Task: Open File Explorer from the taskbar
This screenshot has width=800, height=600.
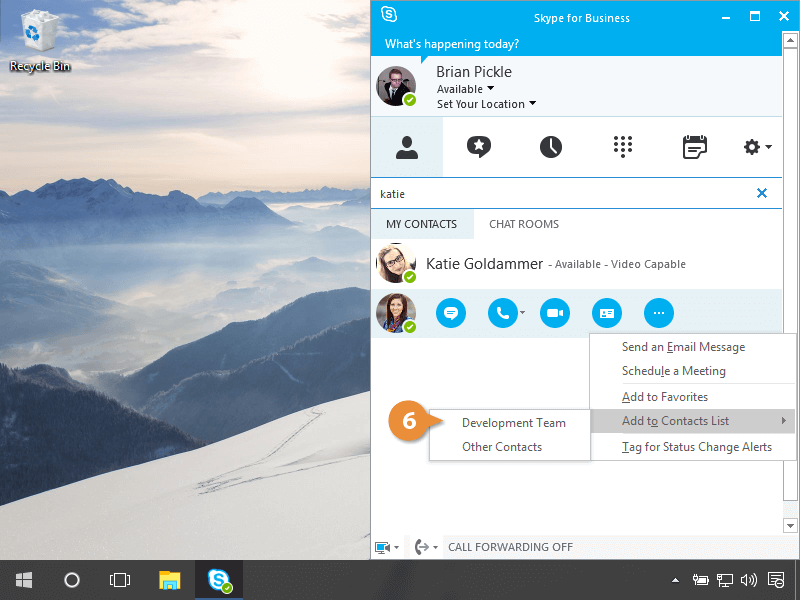Action: coord(170,580)
